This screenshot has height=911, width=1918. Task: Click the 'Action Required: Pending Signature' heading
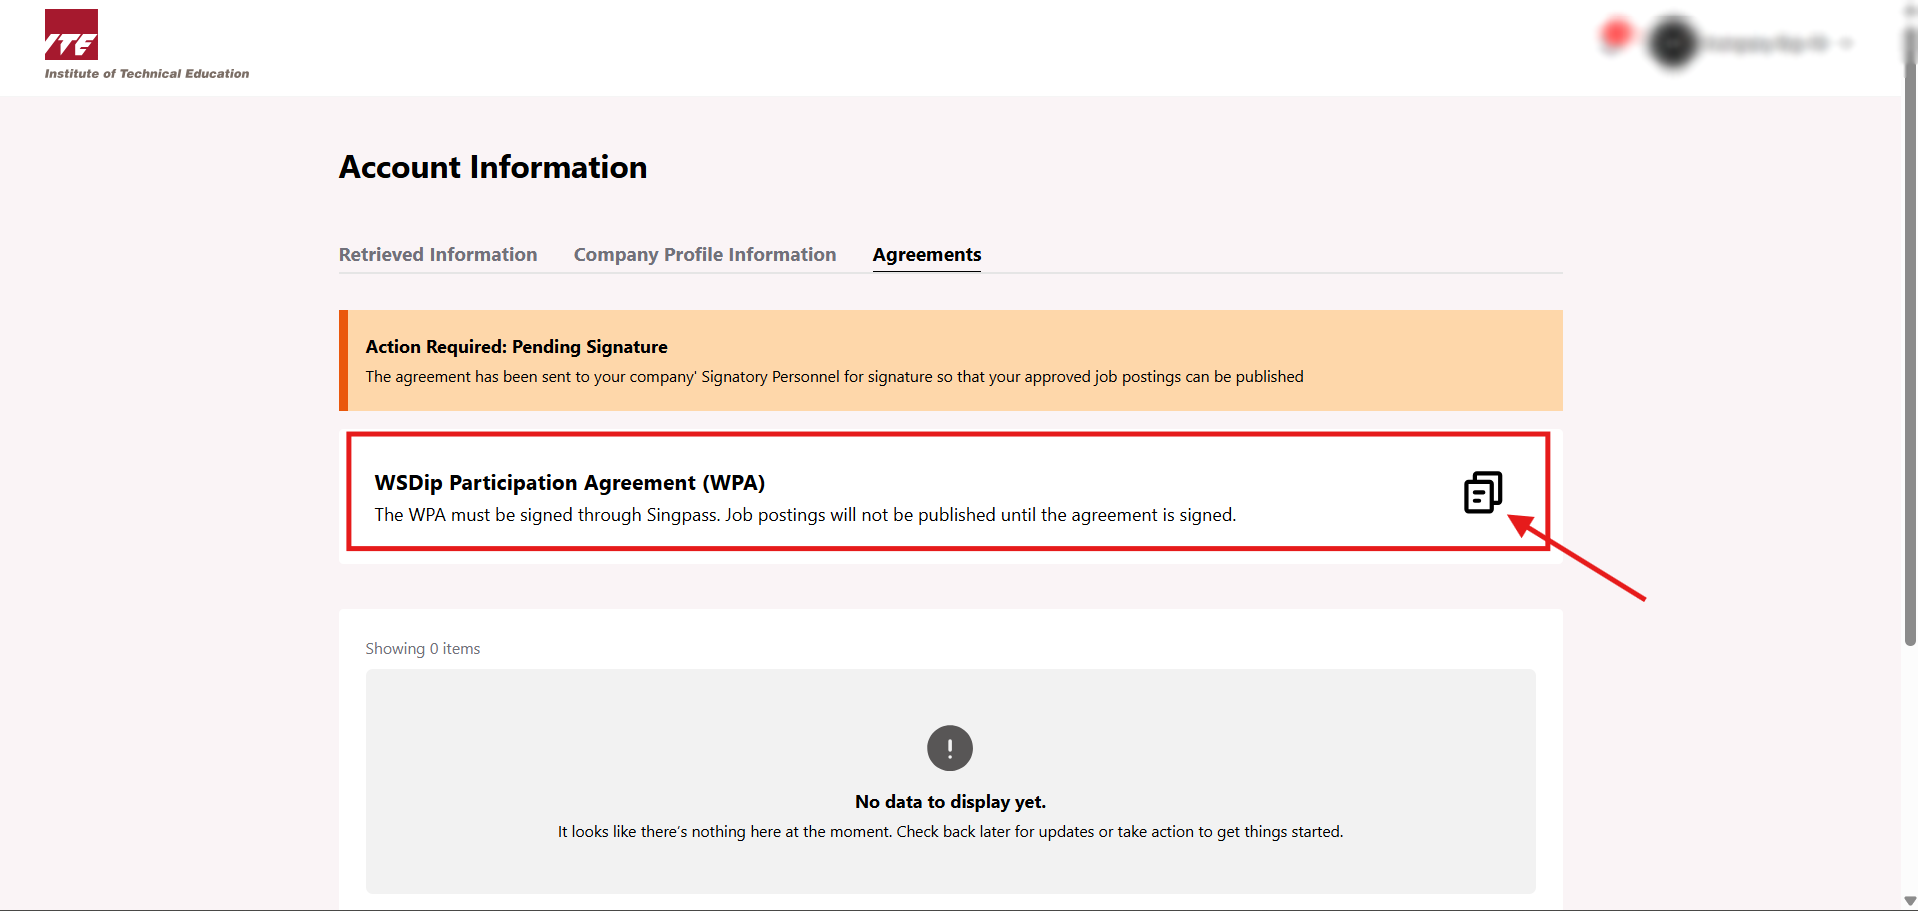point(516,347)
